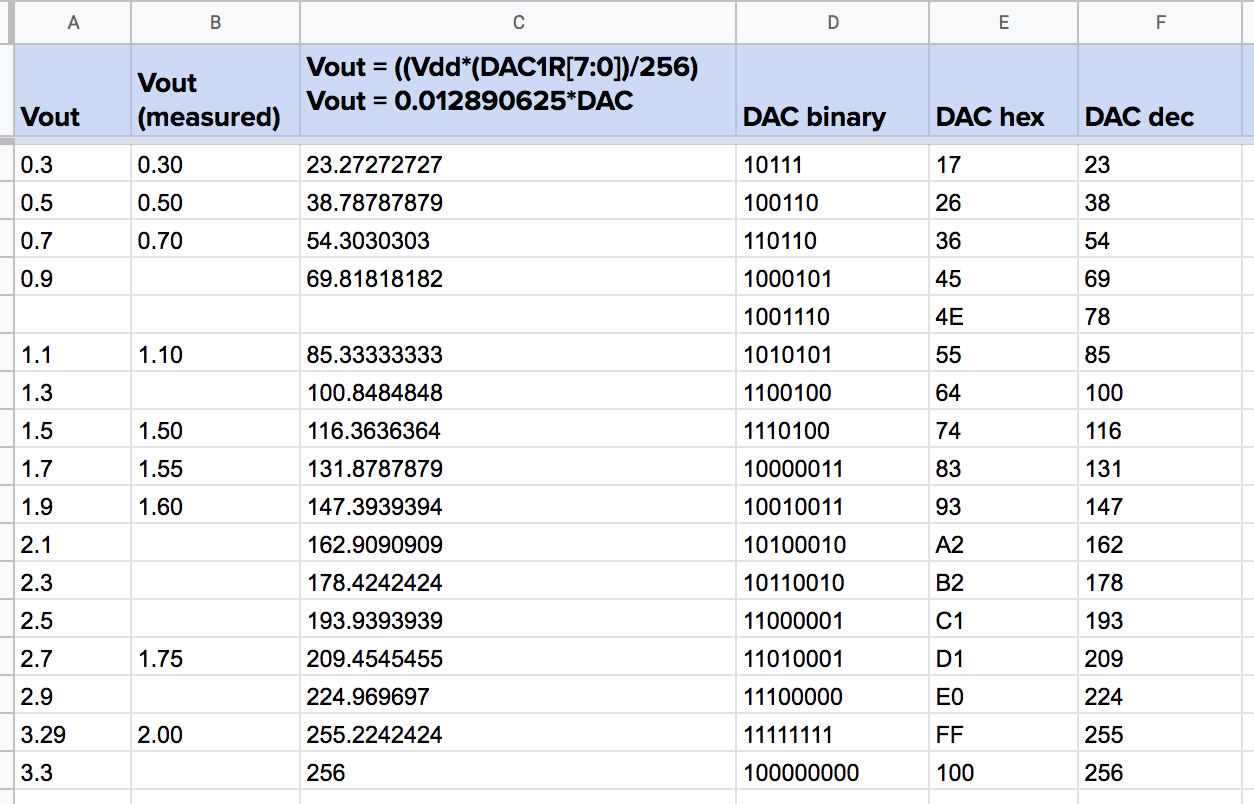Select measured value 1.60
Screen dimensions: 1254x804
[x=215, y=507]
